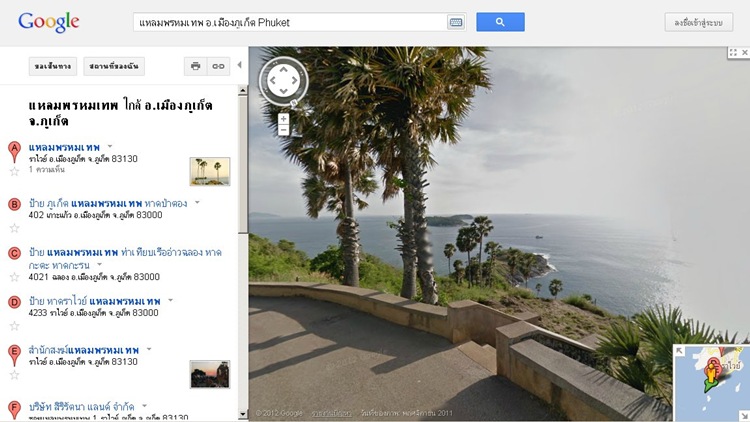Open the สำนักสงฆ์แหลมพรหมเทพ result link
The image size is (750, 422).
tap(84, 350)
